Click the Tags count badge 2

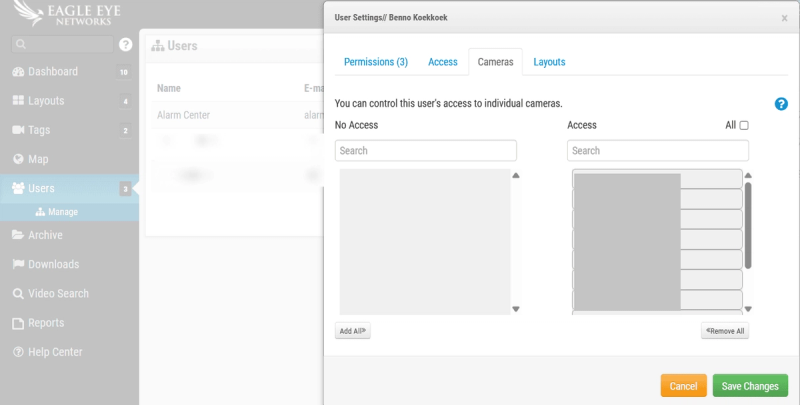[126, 131]
